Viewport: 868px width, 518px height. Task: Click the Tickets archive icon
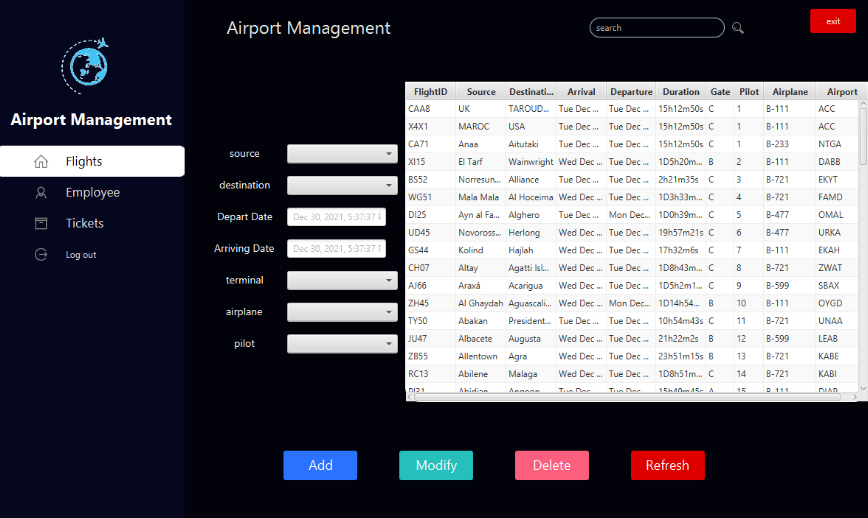[41, 224]
